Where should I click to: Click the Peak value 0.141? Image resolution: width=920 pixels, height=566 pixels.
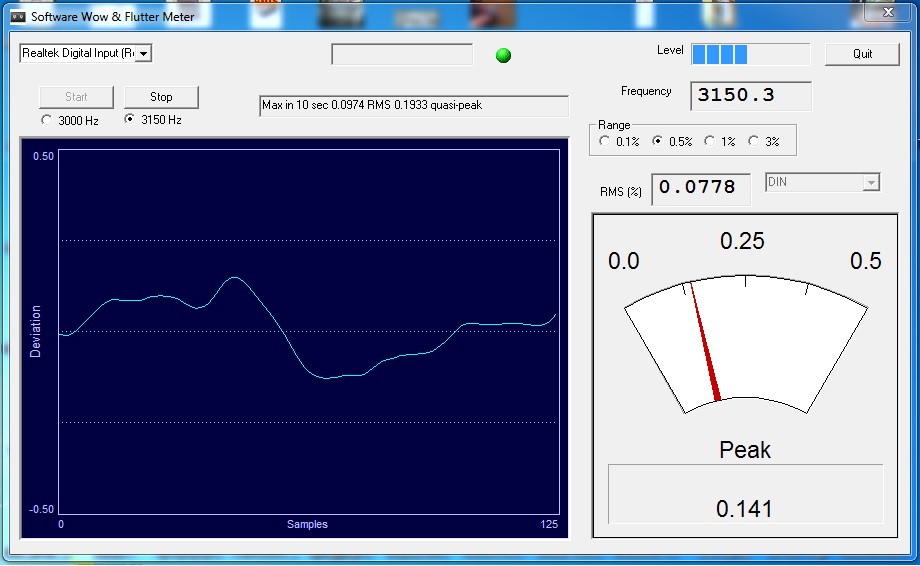pos(743,509)
